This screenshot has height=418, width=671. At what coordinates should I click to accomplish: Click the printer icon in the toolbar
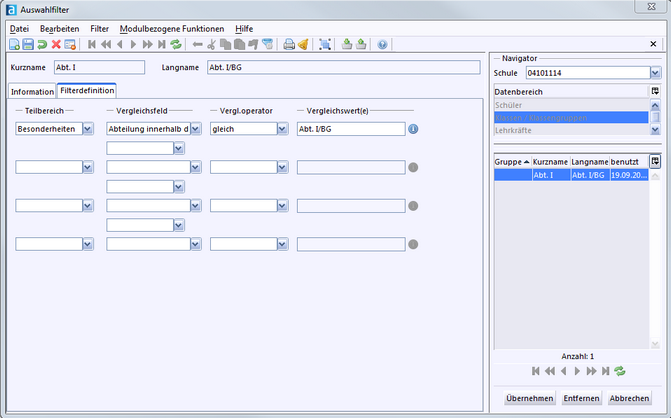[x=289, y=45]
